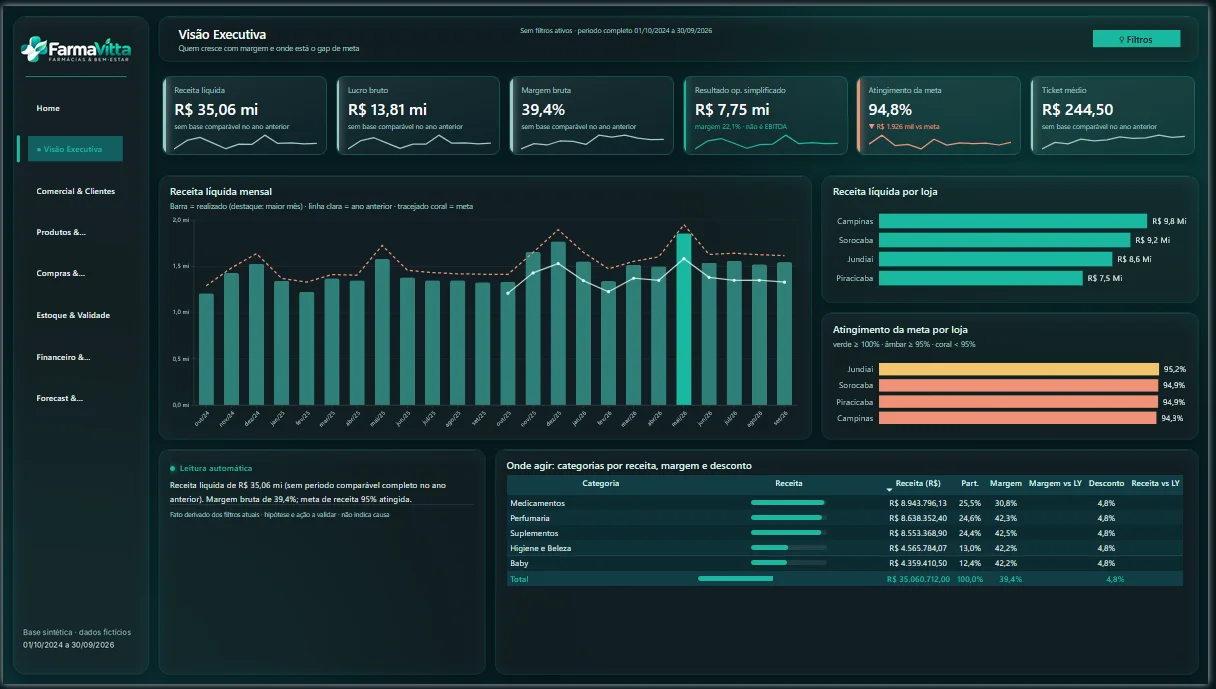The image size is (1216, 689).
Task: Navigate to the Produtos & page
Action: [x=61, y=232]
